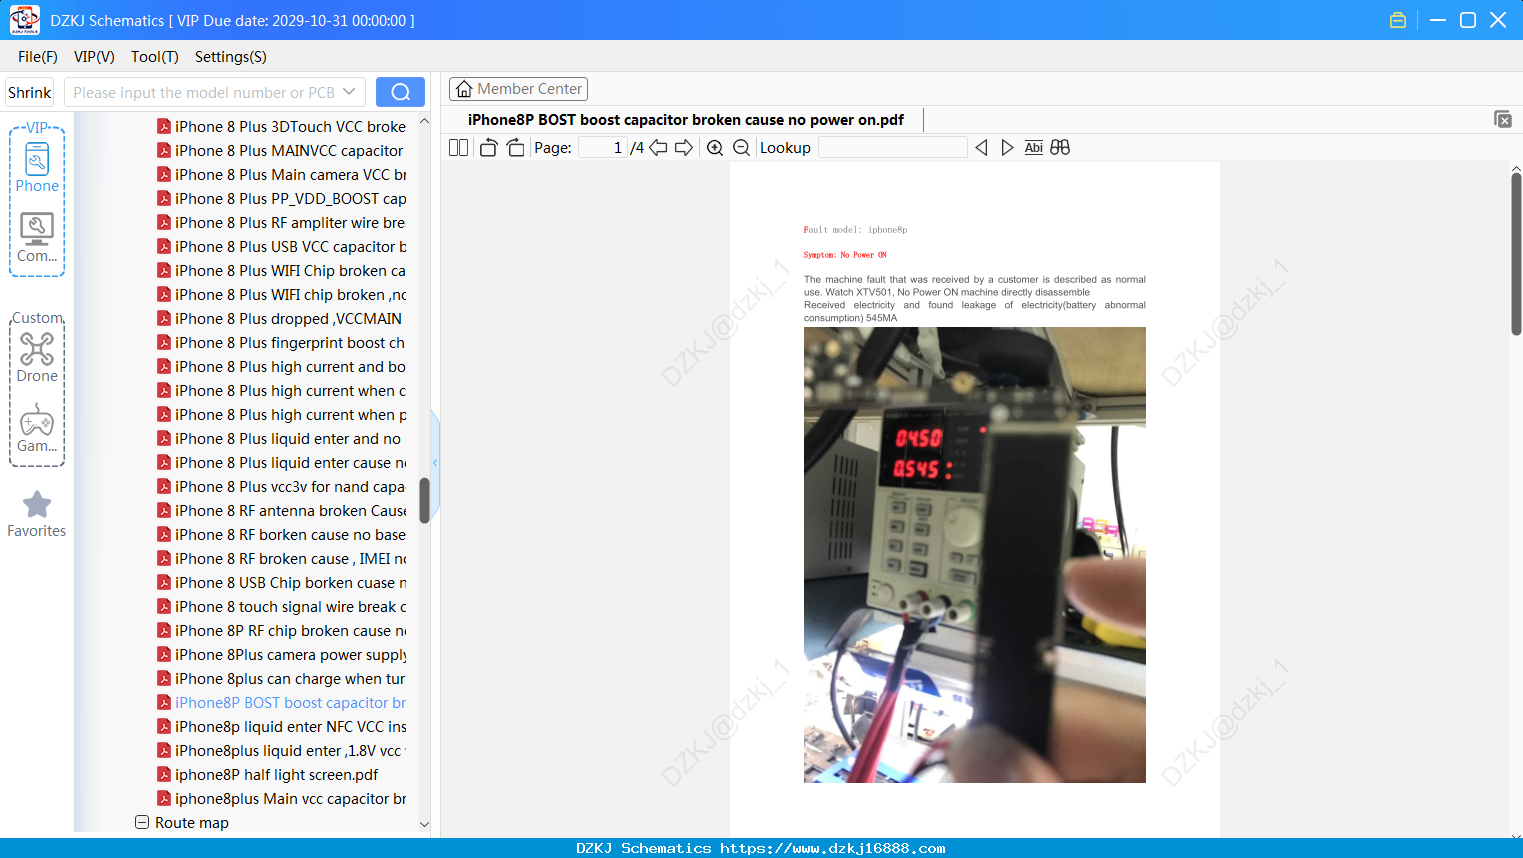1523x858 pixels.
Task: Select the Game console category icon
Action: click(37, 427)
